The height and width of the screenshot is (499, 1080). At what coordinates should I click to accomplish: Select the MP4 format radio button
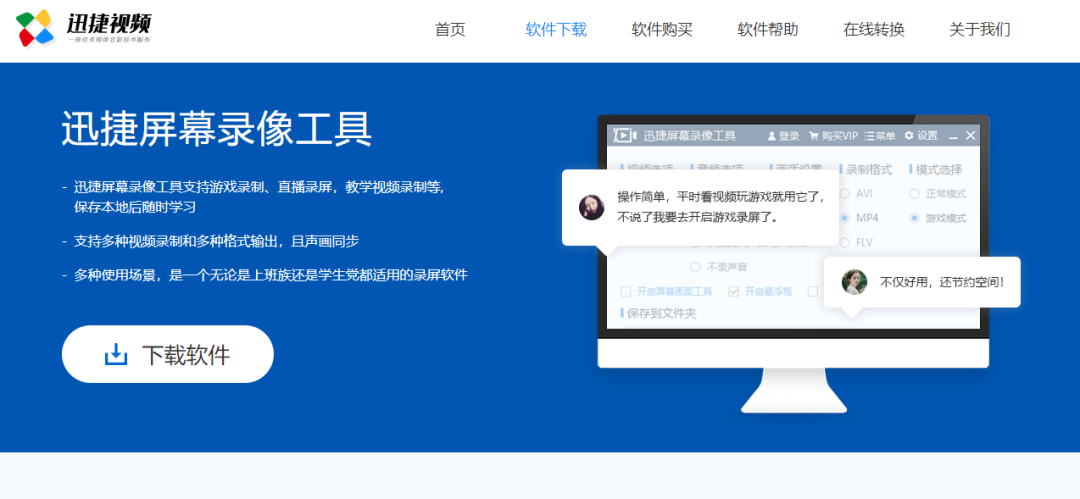pyautogui.click(x=844, y=218)
